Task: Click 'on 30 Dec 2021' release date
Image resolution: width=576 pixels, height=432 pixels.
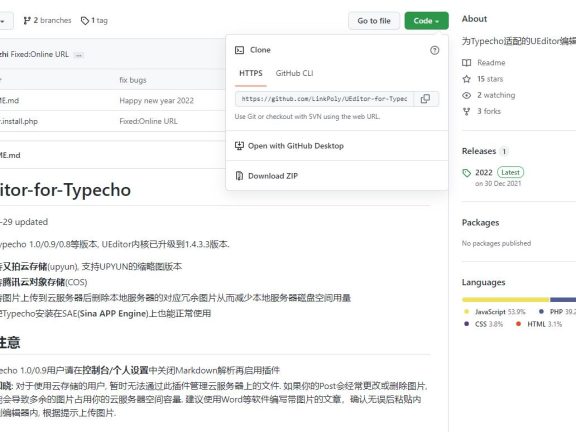Action: [x=498, y=184]
